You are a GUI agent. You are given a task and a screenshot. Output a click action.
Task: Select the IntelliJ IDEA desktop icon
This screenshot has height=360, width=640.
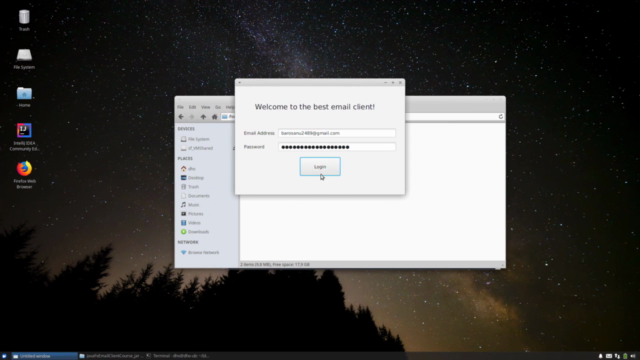pyautogui.click(x=24, y=137)
